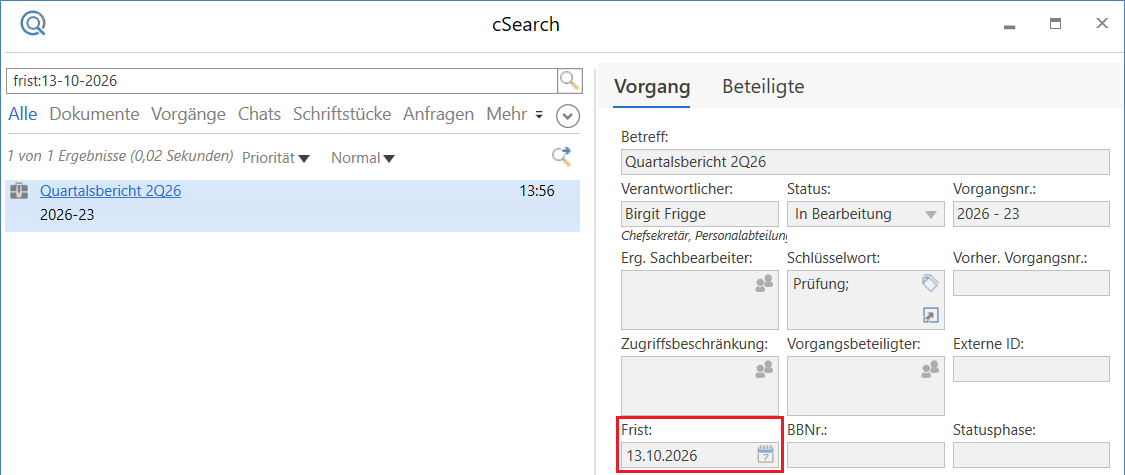Click the BBNr. input field
1125x475 pixels.
[865, 455]
